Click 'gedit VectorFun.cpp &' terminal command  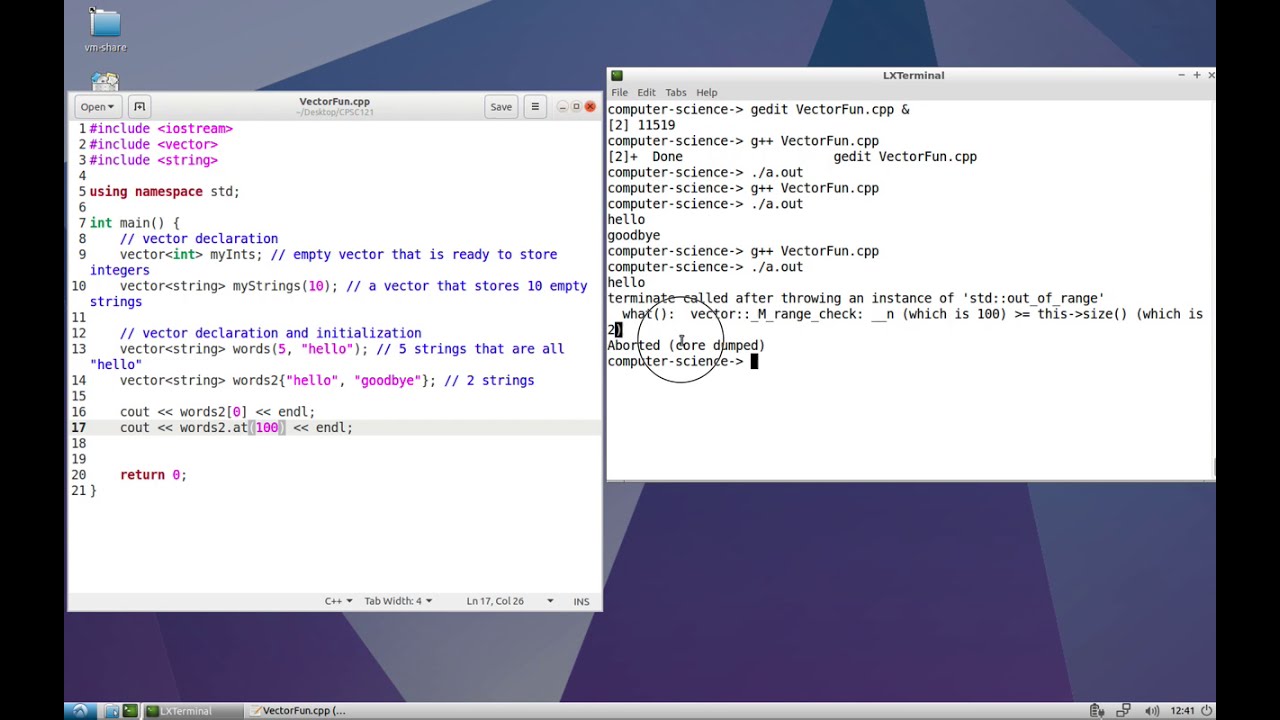tap(830, 110)
